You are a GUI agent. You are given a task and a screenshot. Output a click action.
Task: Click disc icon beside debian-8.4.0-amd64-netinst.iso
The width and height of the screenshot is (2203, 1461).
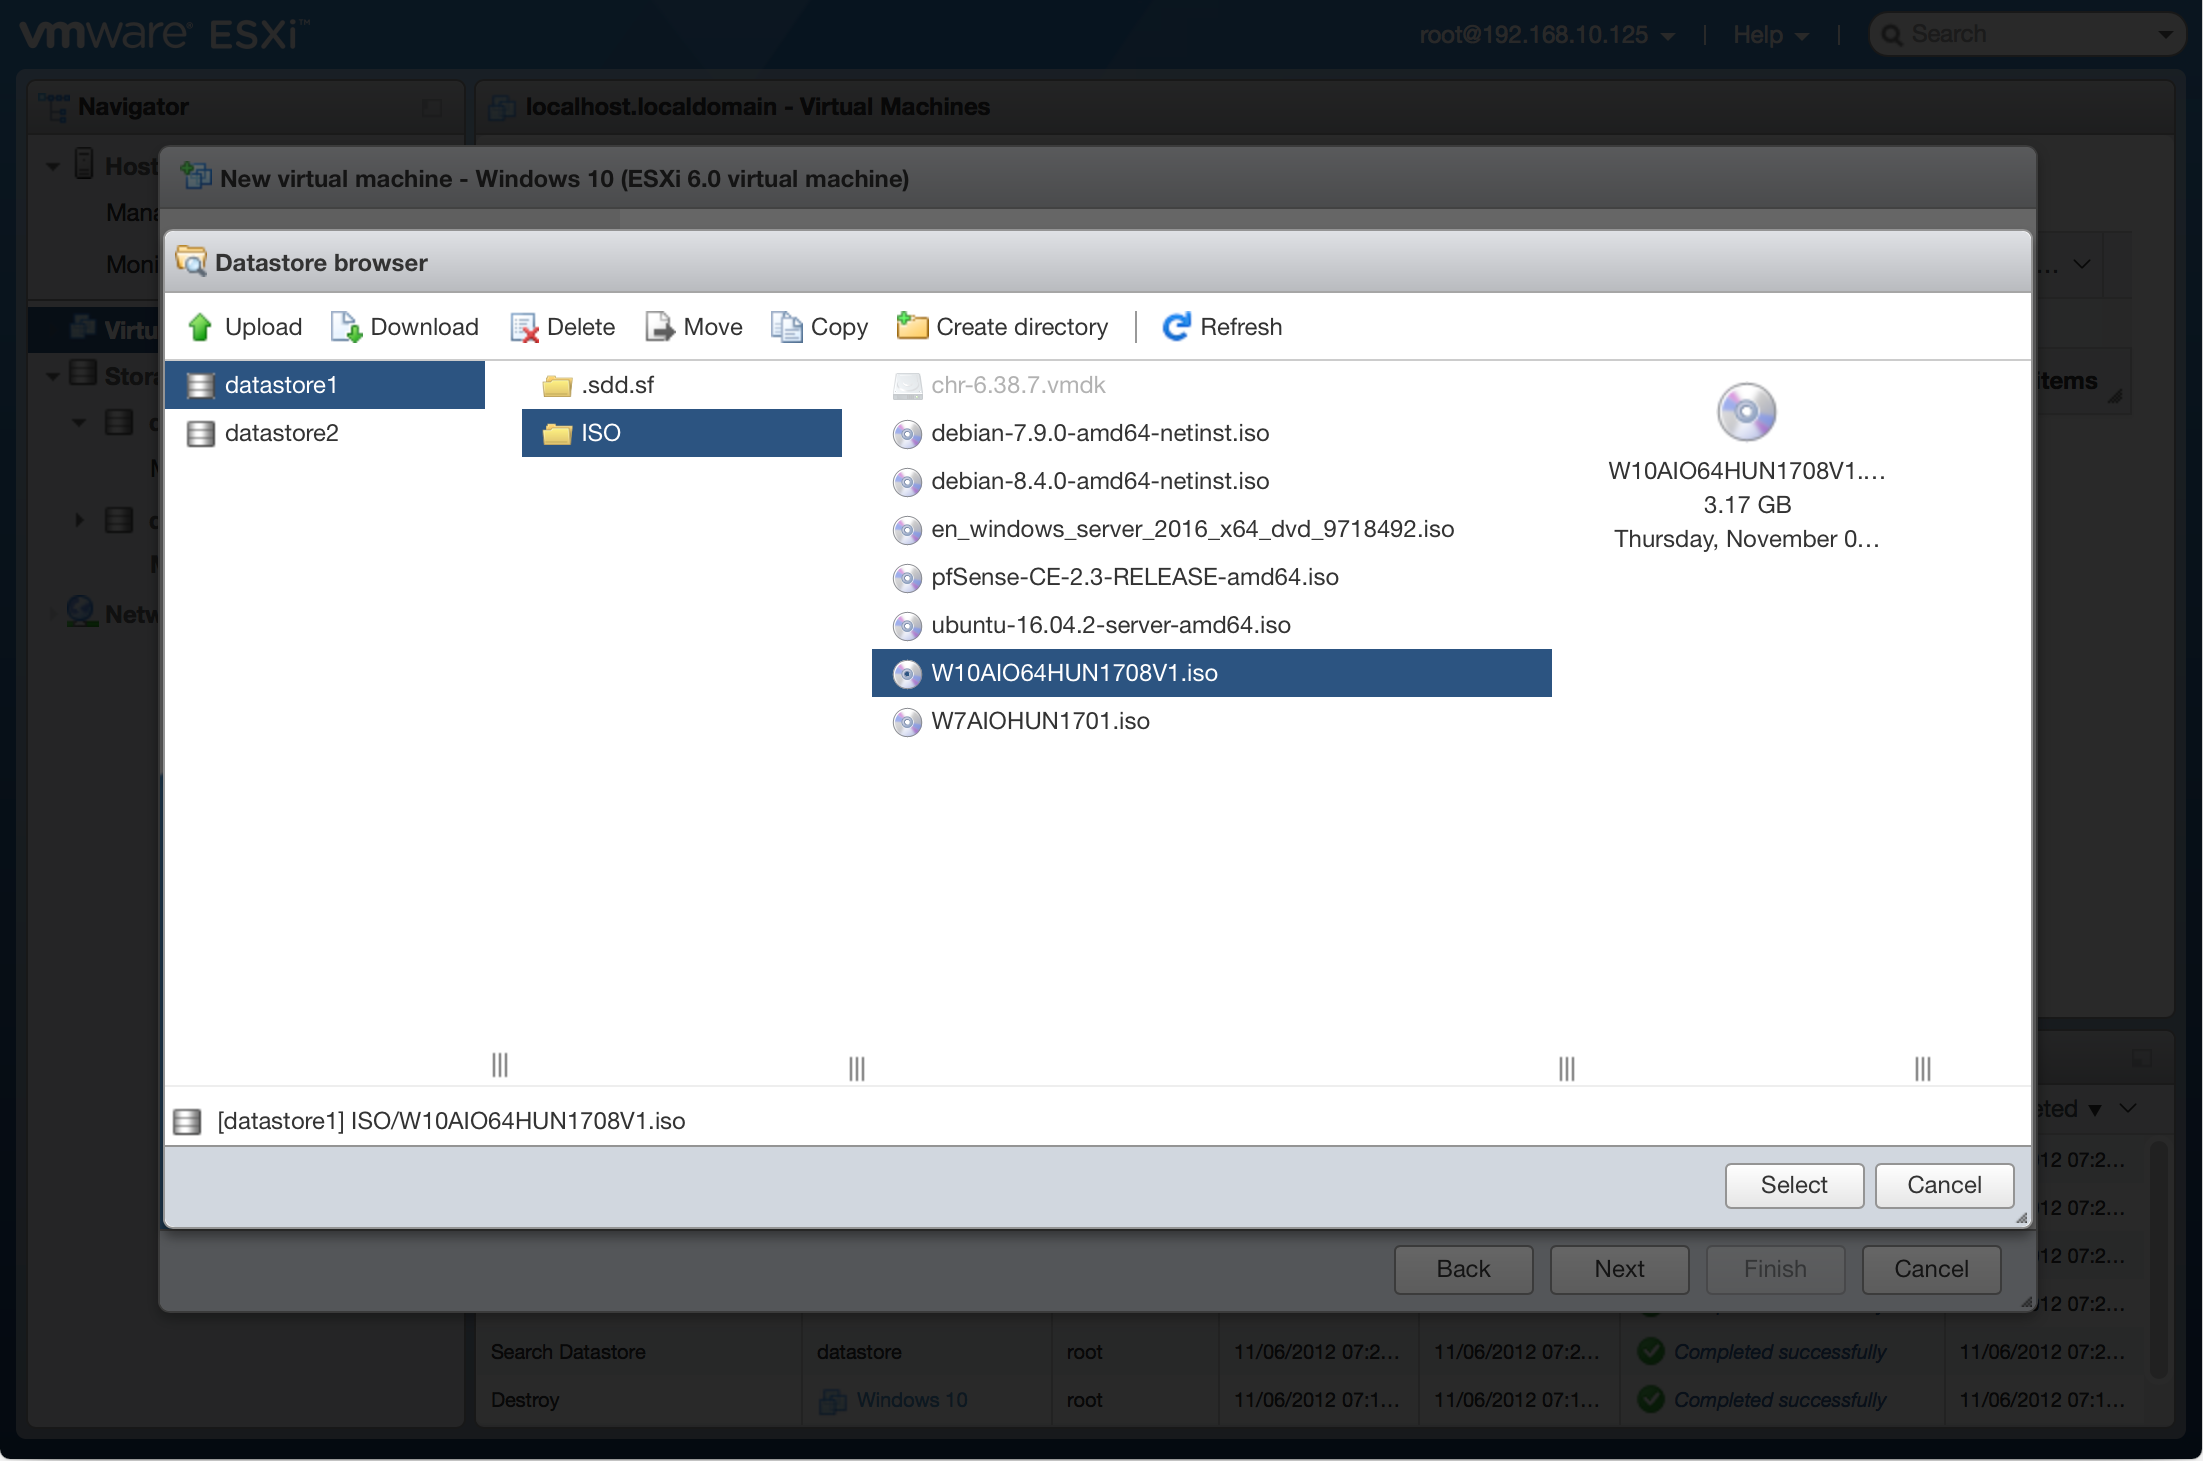pos(907,481)
